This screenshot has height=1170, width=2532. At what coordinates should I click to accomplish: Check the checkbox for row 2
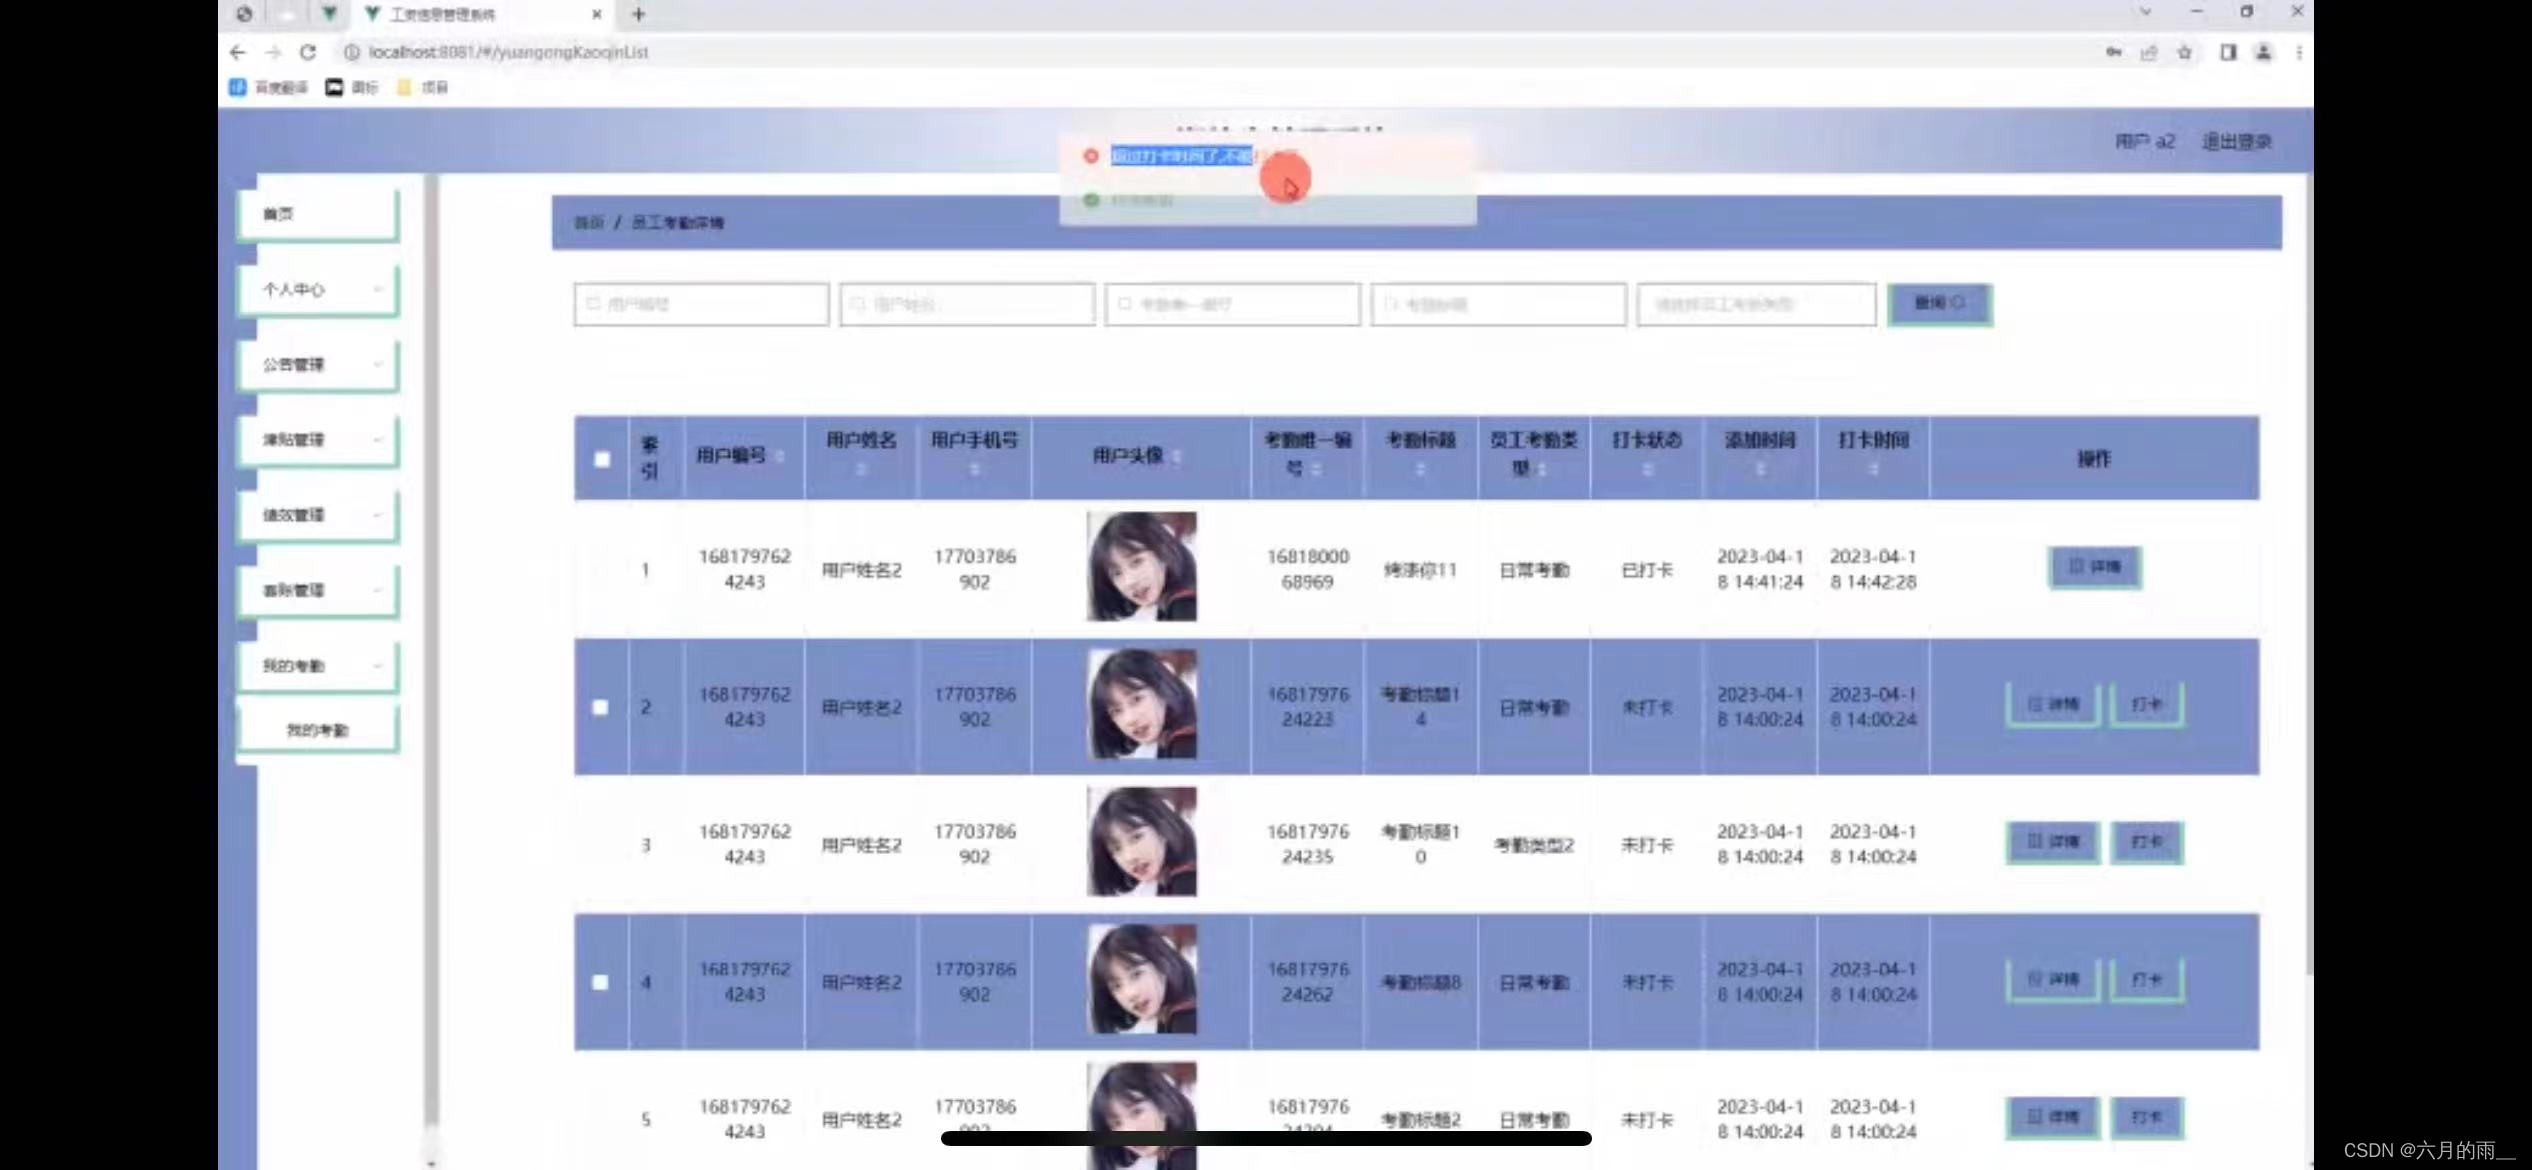pos(600,707)
